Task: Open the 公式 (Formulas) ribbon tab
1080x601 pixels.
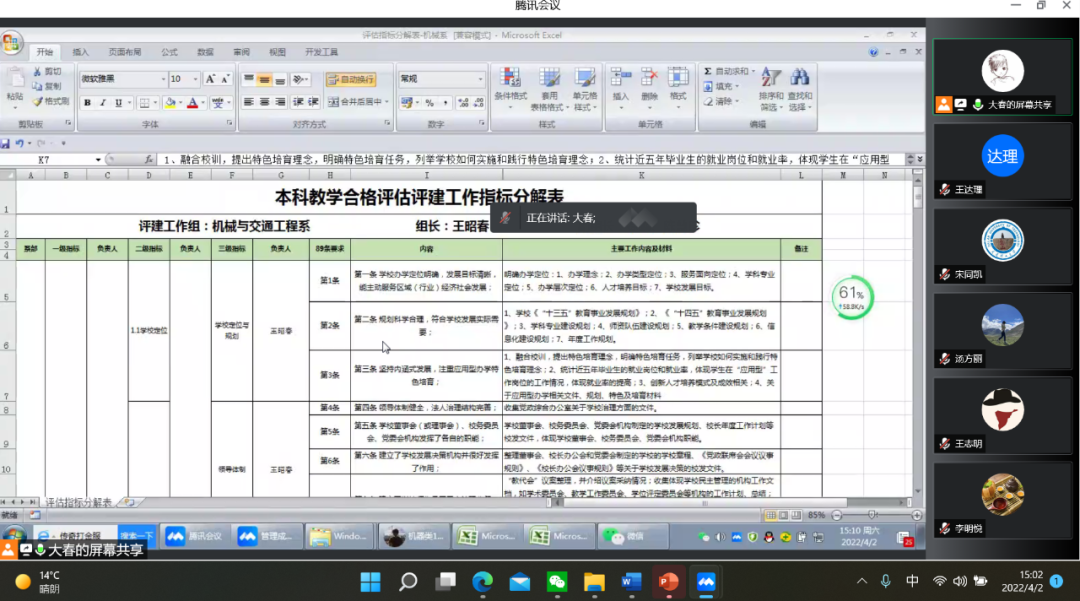Action: [169, 52]
